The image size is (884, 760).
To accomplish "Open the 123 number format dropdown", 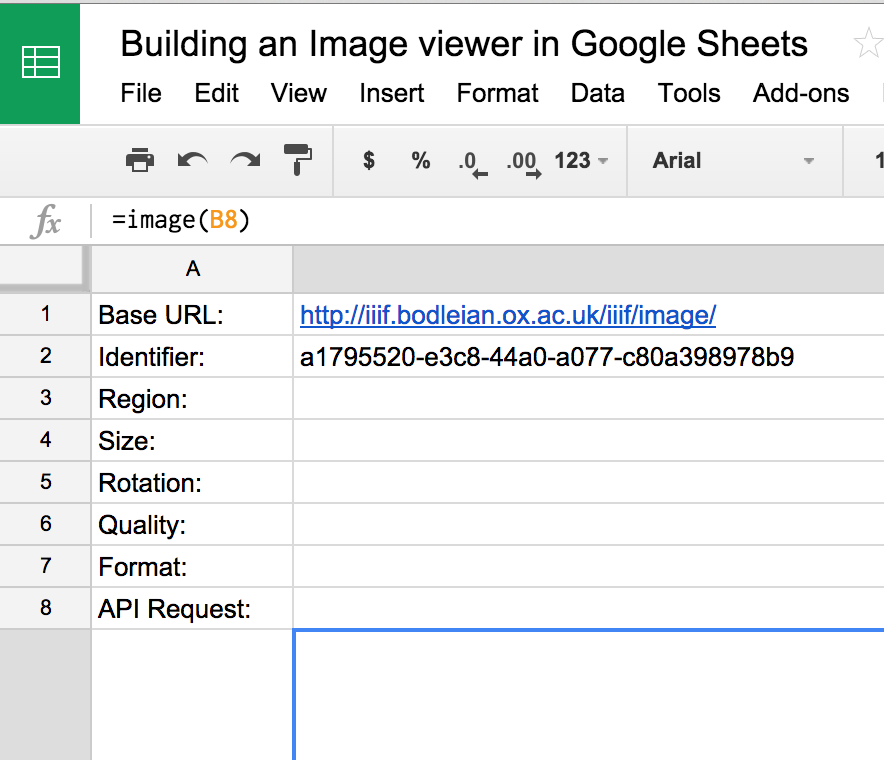I will 581,160.
